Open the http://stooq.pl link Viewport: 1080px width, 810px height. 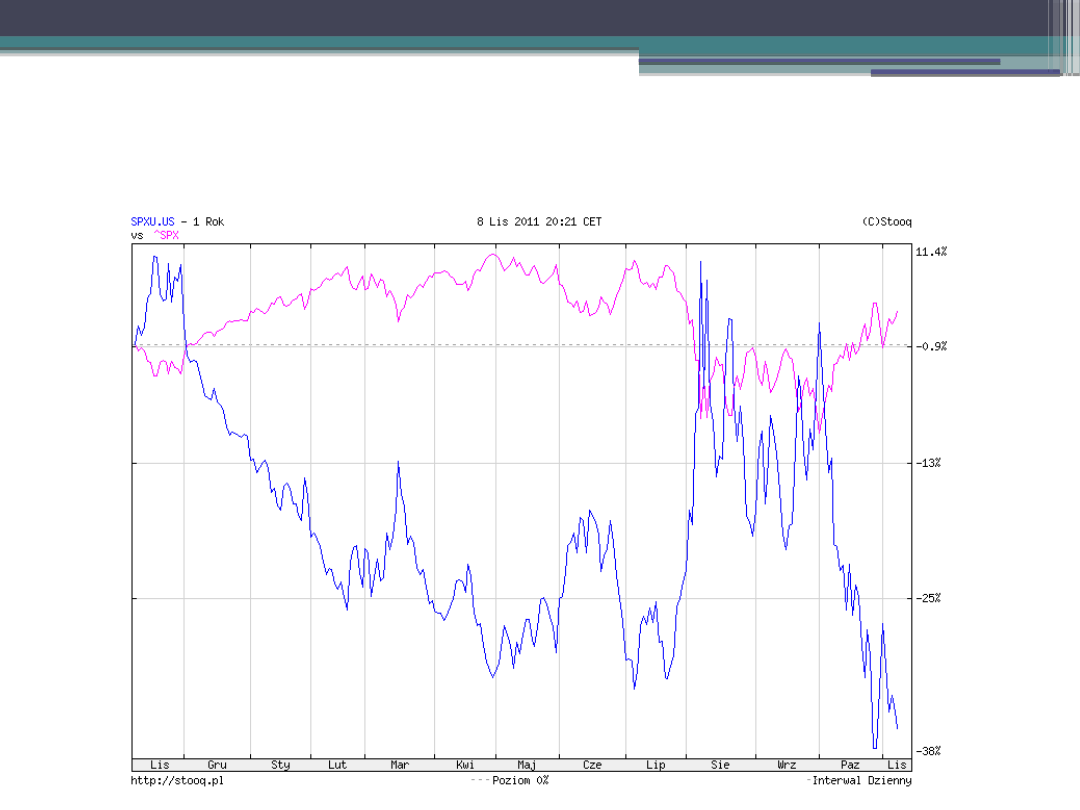[x=177, y=780]
